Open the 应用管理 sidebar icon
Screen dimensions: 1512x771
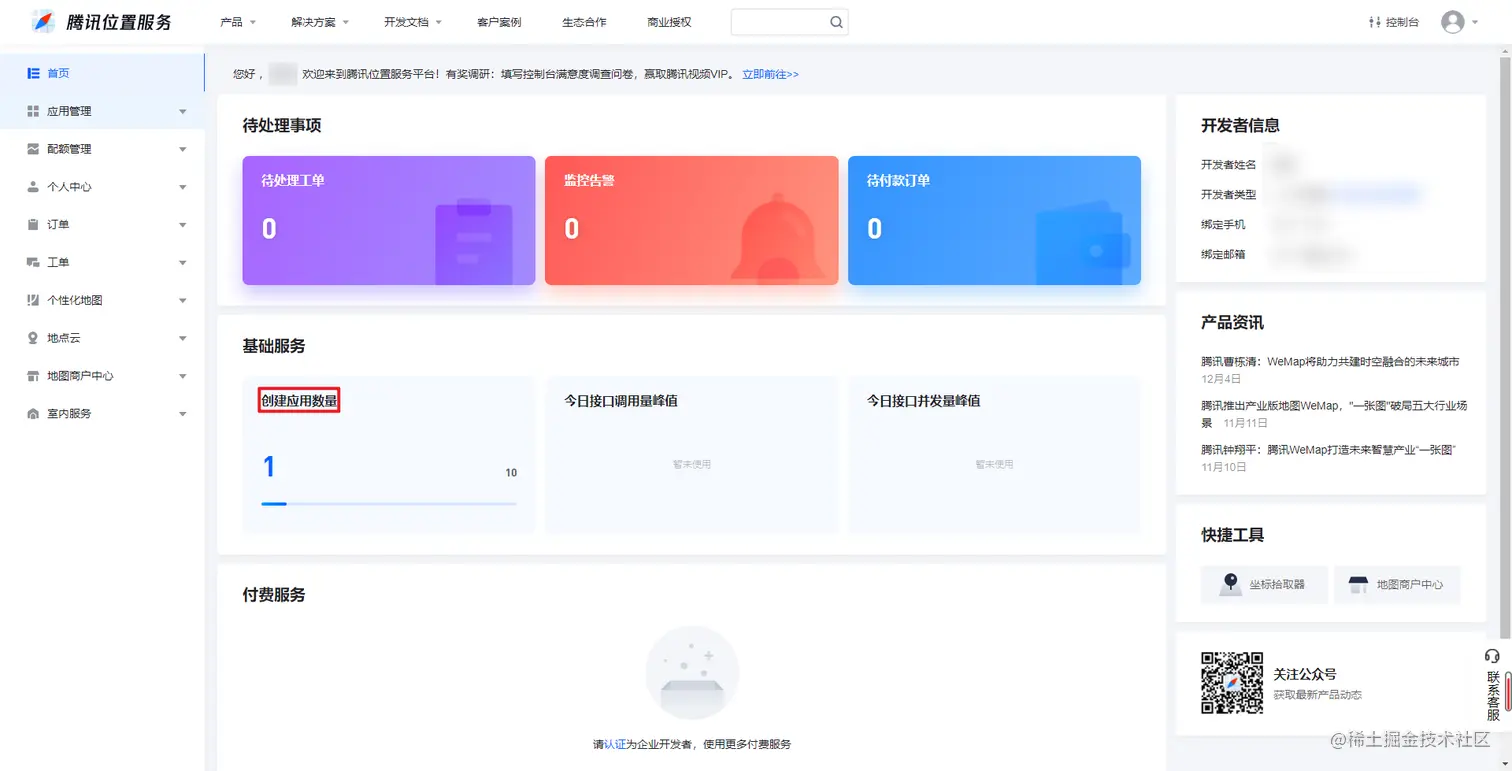pyautogui.click(x=31, y=110)
